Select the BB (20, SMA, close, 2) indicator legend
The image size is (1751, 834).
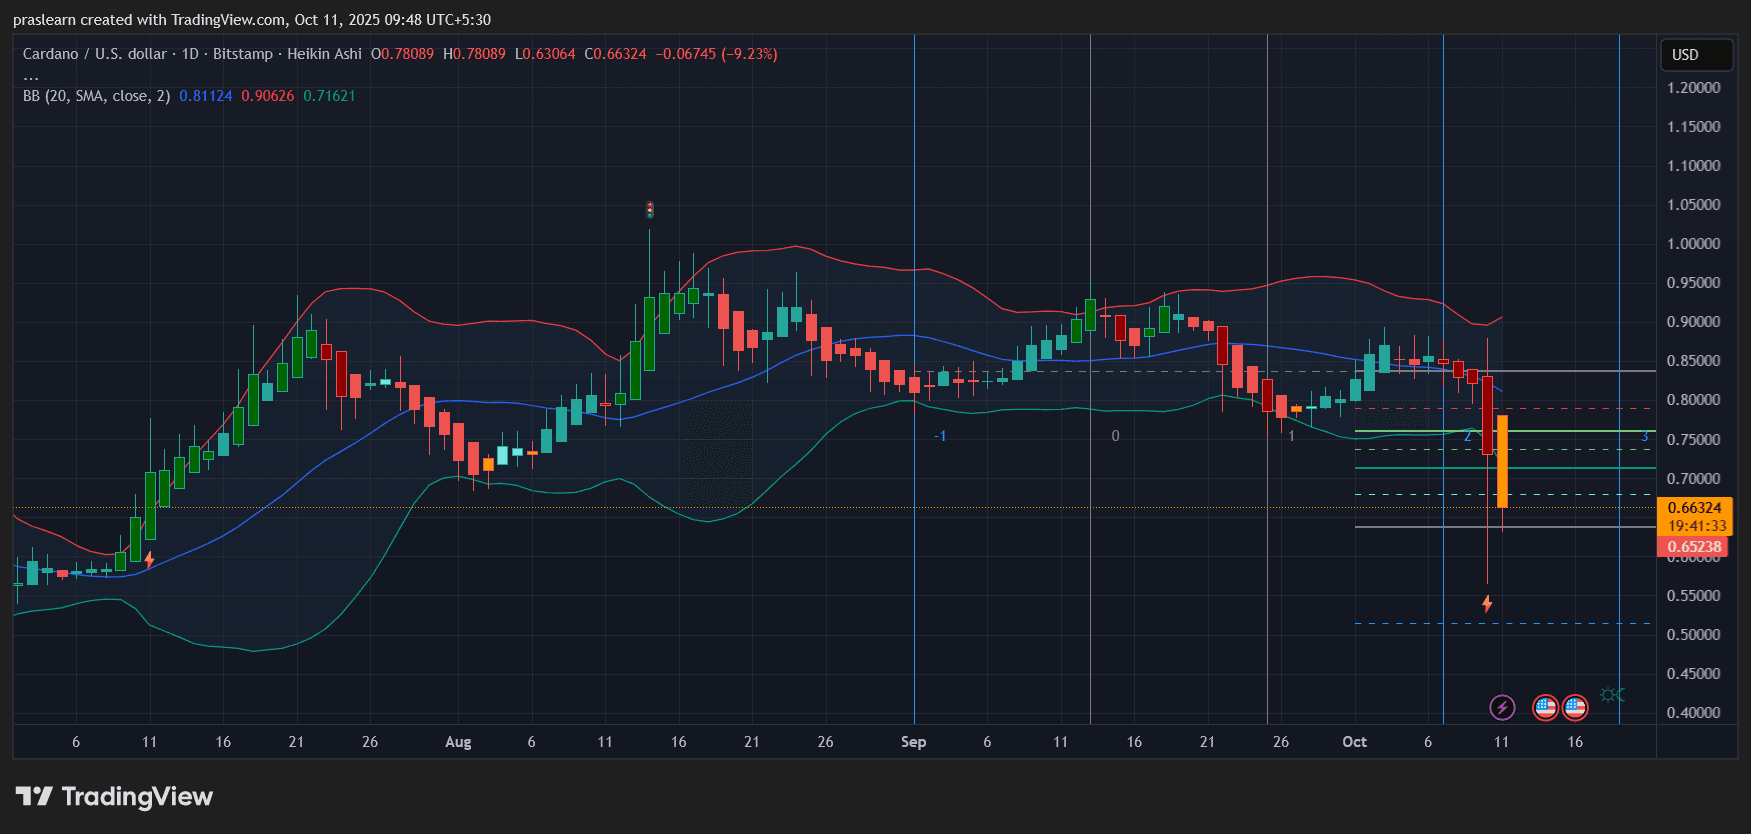point(96,96)
